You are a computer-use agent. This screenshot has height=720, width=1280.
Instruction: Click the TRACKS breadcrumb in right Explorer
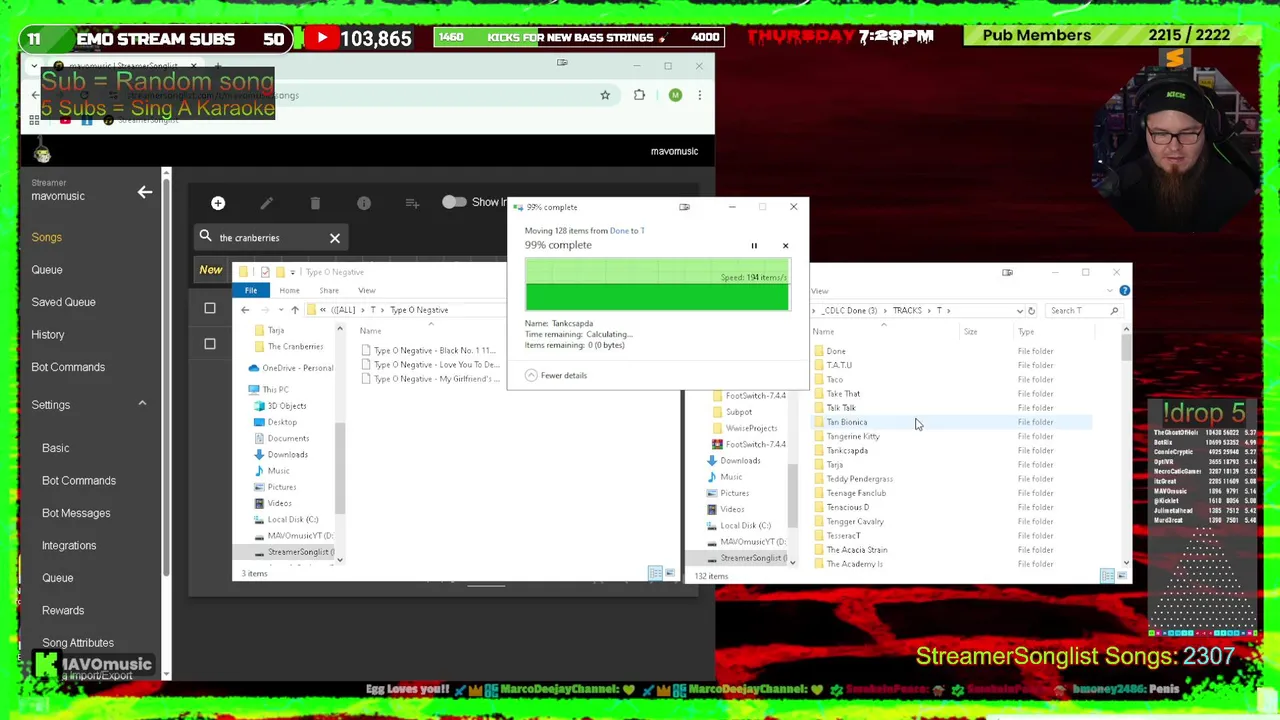[x=907, y=310]
